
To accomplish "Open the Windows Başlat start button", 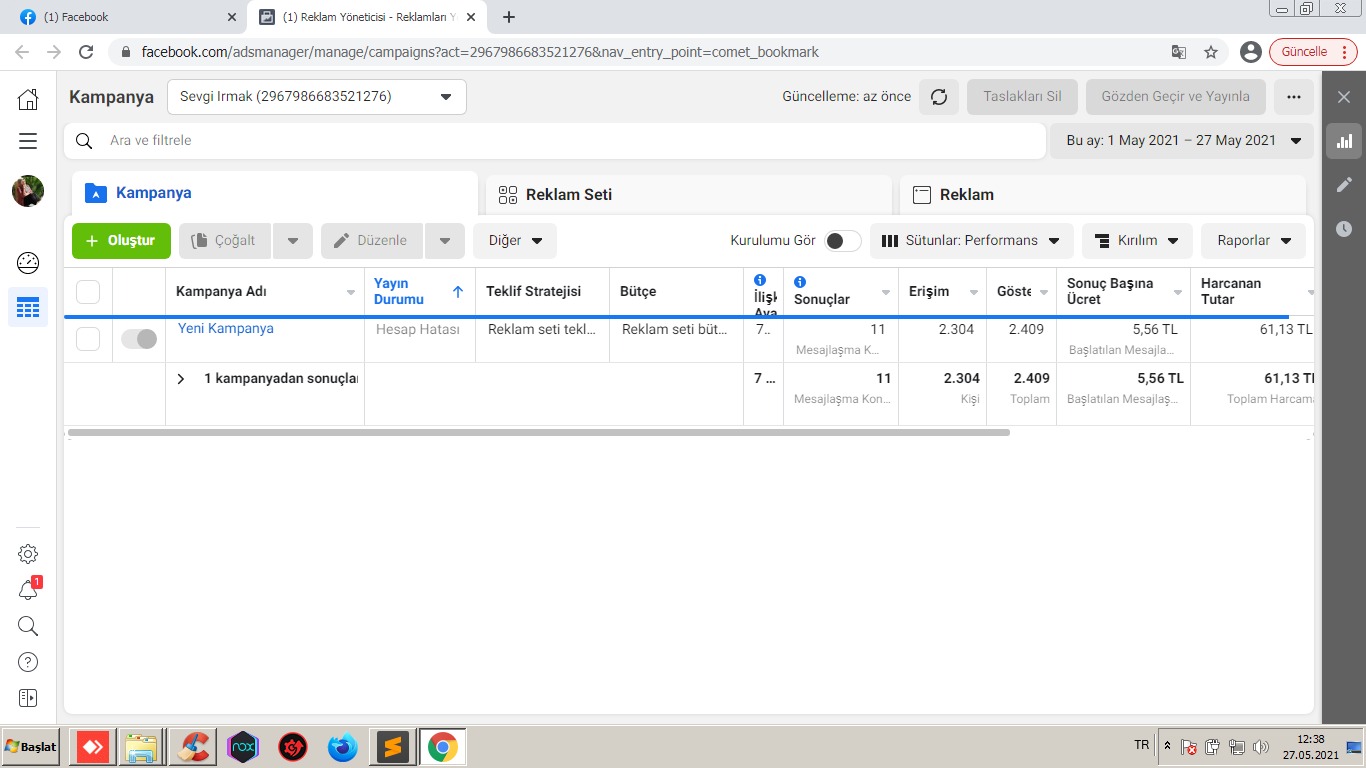I will 31,747.
